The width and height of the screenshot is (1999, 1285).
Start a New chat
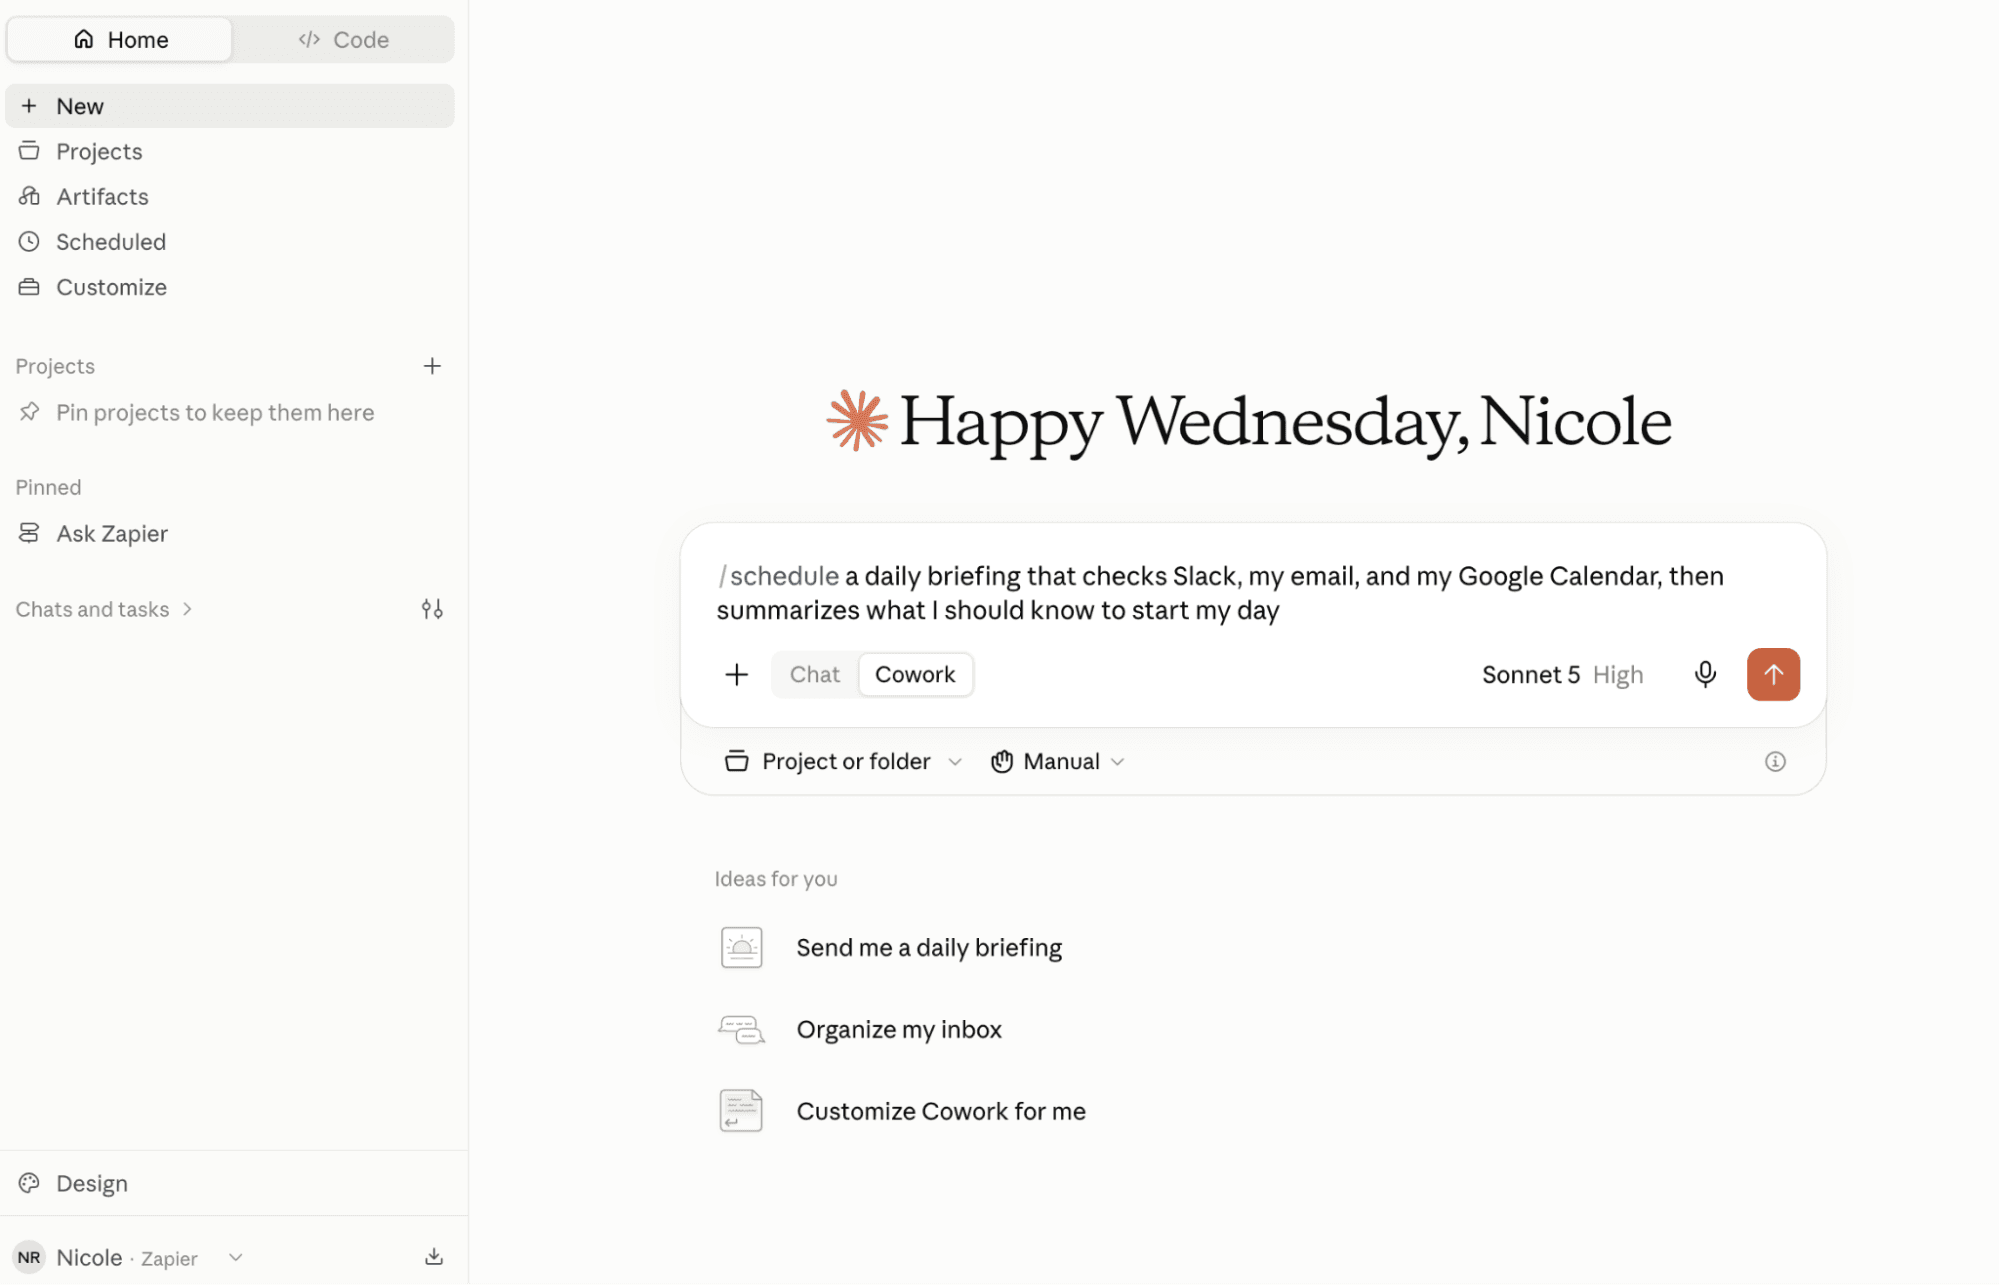coord(229,106)
